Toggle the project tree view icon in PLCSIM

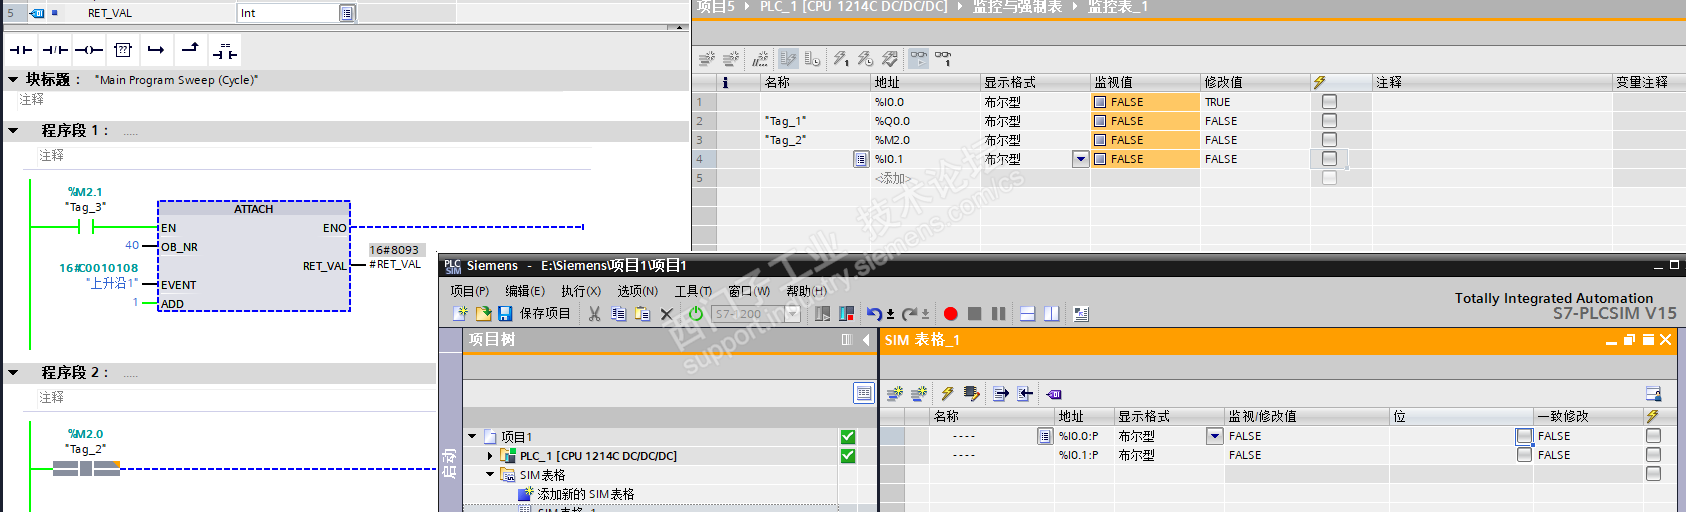864,393
